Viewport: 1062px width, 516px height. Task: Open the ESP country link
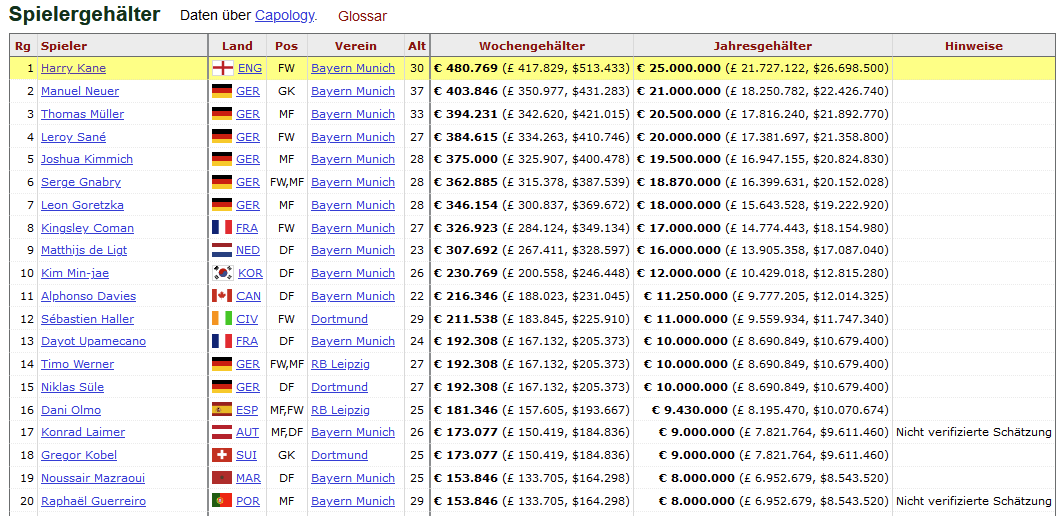[x=247, y=410]
